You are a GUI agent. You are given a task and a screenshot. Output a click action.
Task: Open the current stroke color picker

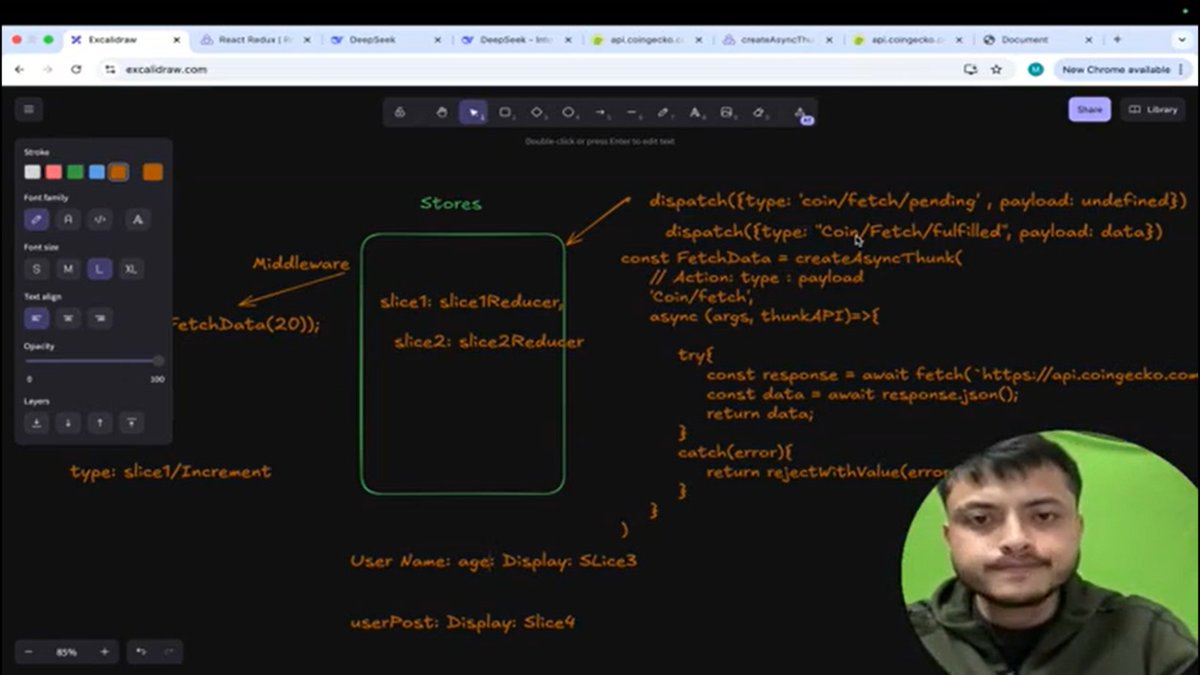tap(153, 172)
